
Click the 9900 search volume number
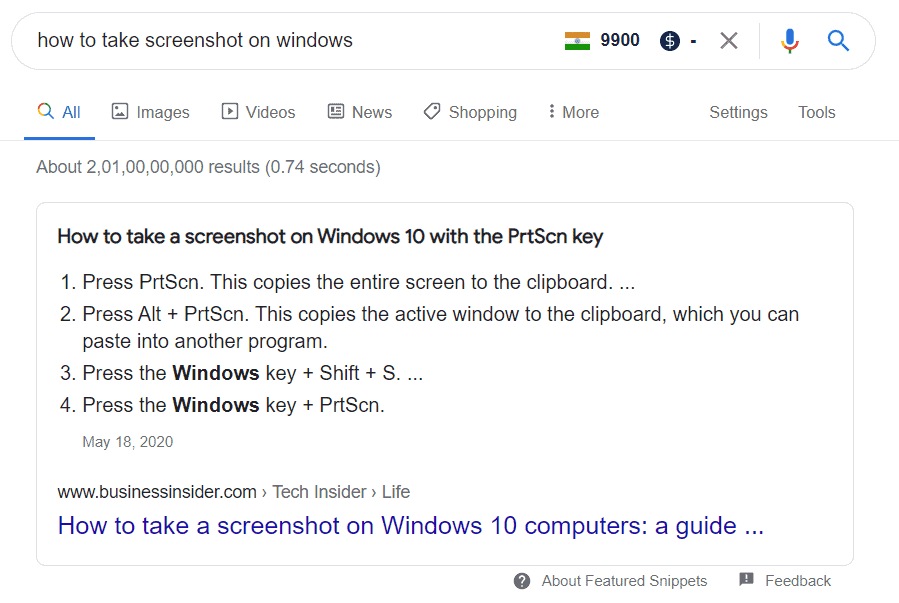(620, 40)
